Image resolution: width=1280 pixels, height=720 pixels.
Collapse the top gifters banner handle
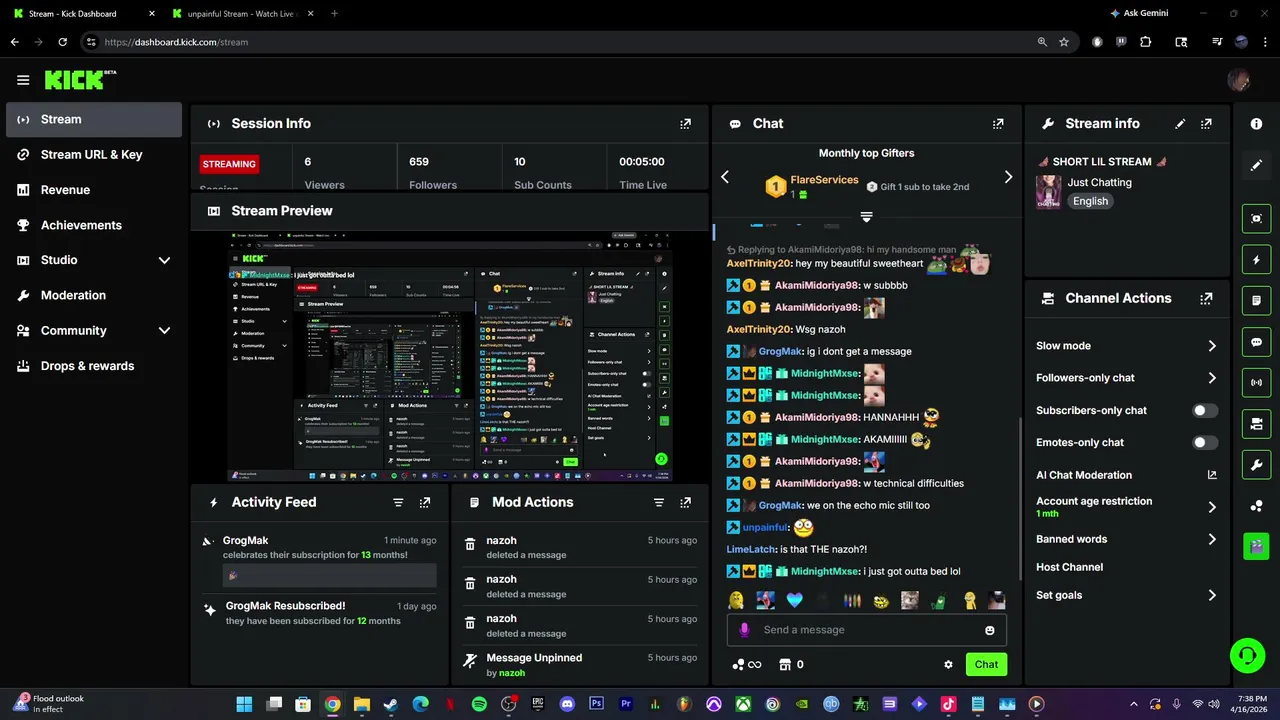[867, 217]
